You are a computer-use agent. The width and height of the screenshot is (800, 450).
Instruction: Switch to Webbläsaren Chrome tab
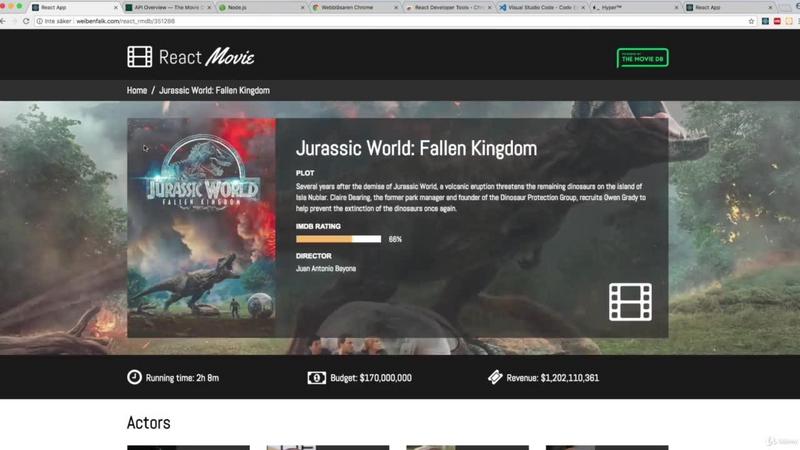click(x=355, y=8)
